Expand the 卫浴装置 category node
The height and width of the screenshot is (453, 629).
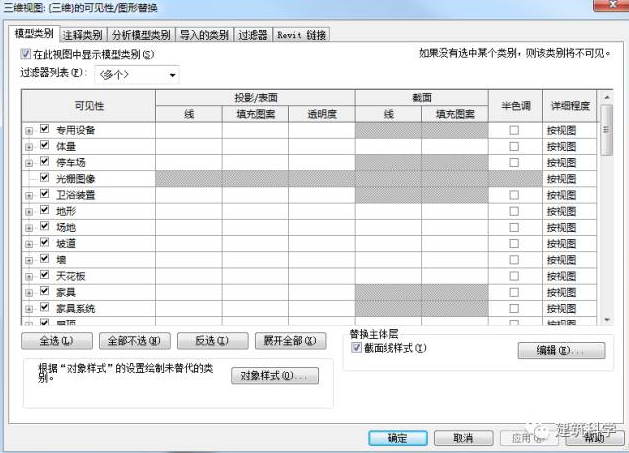click(29, 194)
